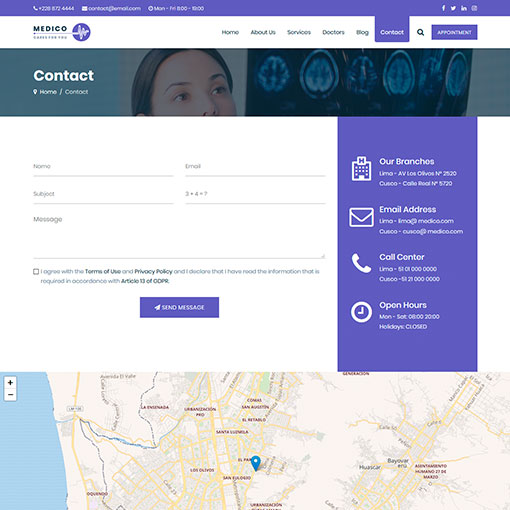Open the Services menu item
The width and height of the screenshot is (510, 510).
click(x=299, y=32)
